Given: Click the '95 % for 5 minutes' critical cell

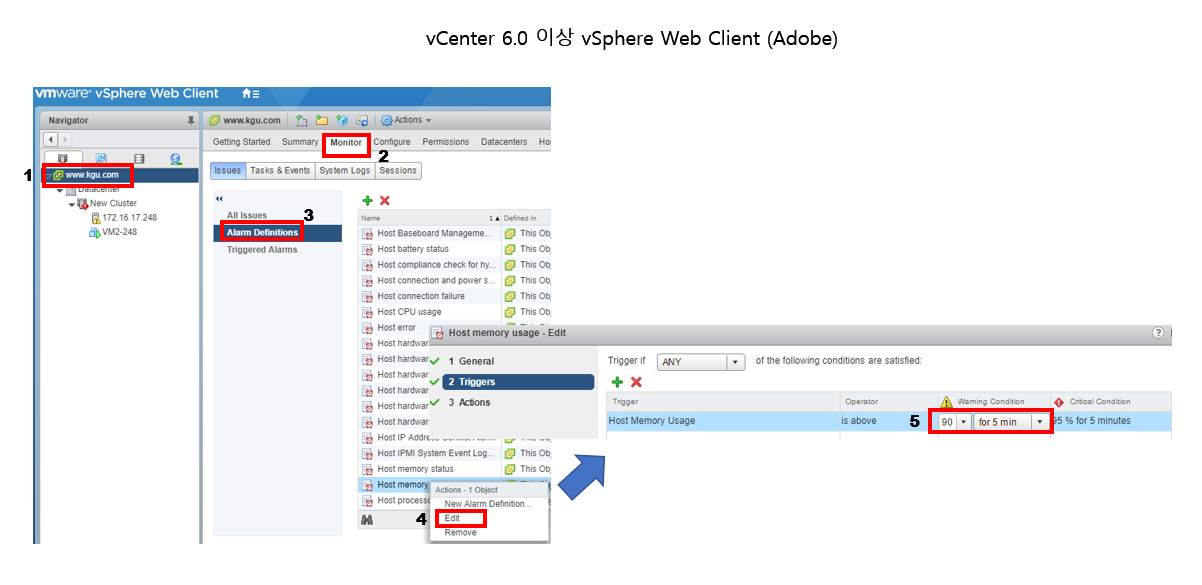Looking at the screenshot, I should point(1092,421).
